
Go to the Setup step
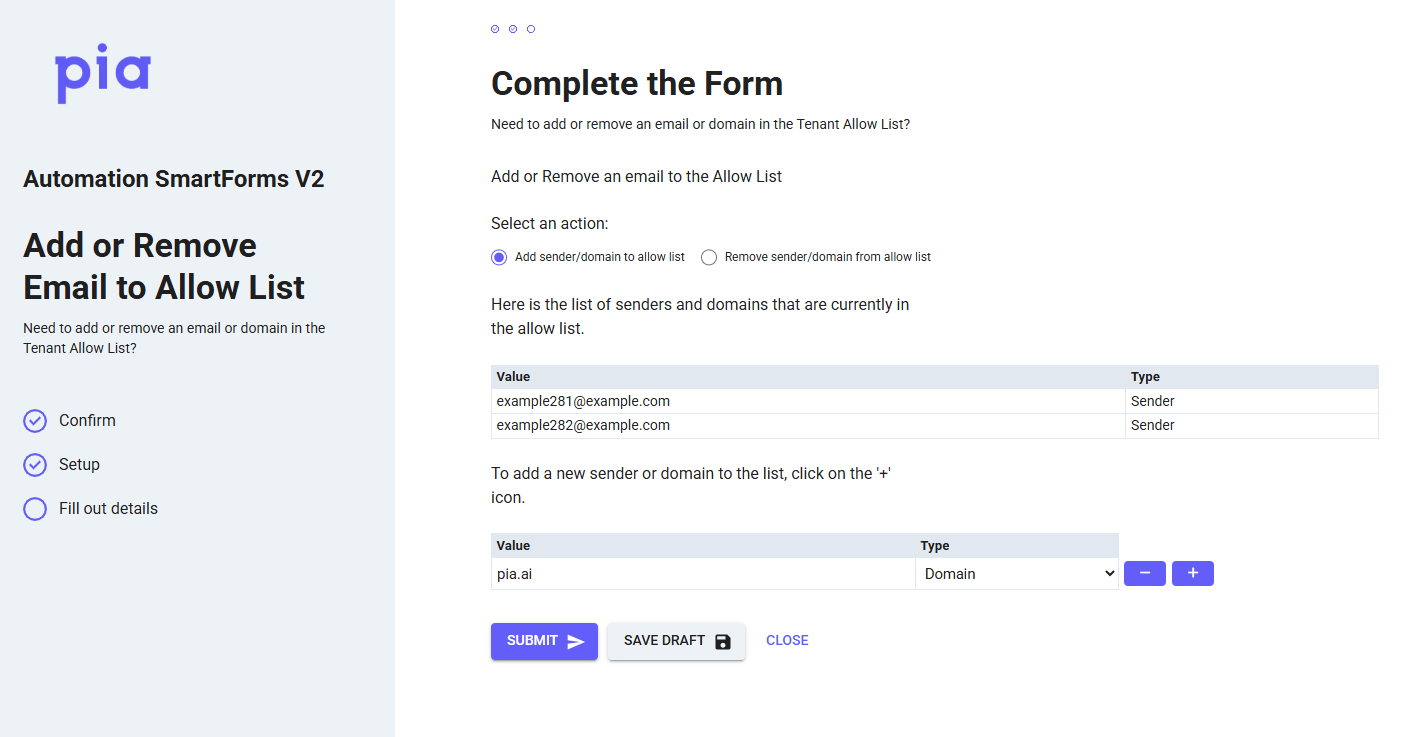pyautogui.click(x=79, y=465)
